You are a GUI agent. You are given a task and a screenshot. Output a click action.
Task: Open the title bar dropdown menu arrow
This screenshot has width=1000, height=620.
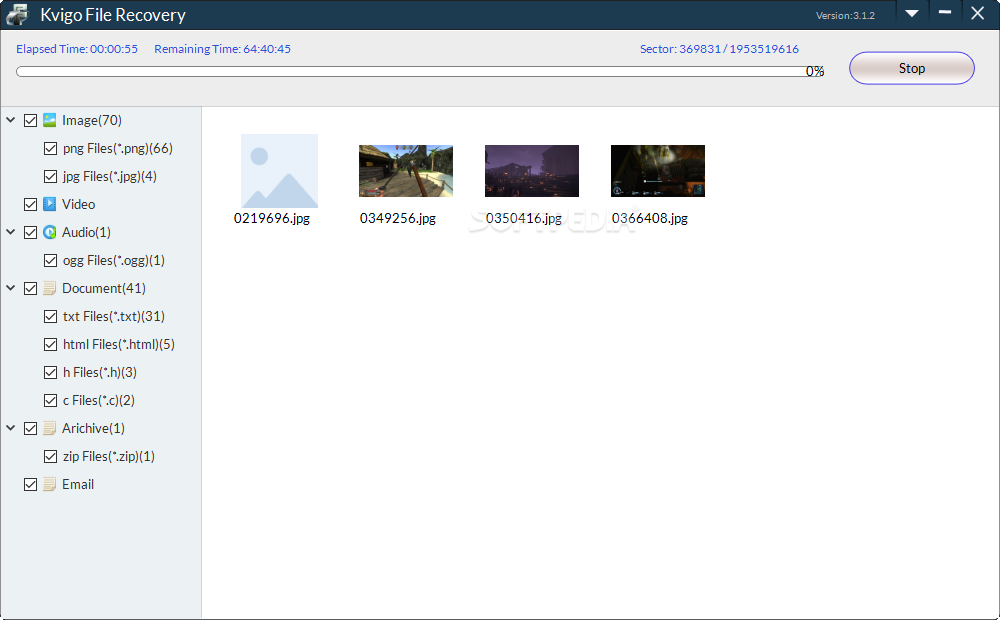click(912, 13)
